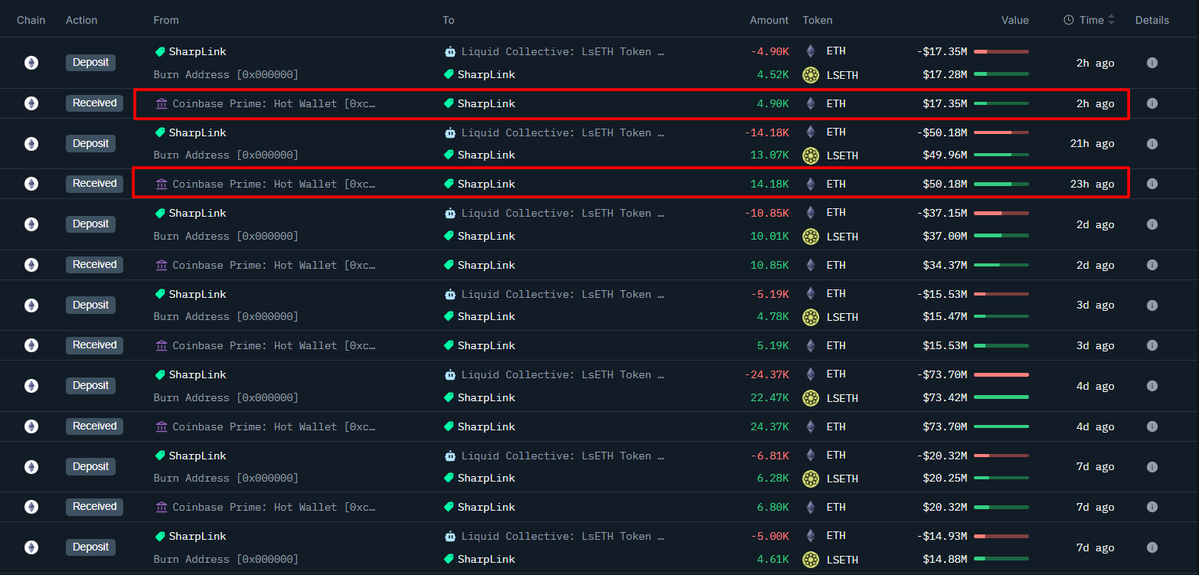Click Deposit badge on the 21h ago row

[90, 144]
